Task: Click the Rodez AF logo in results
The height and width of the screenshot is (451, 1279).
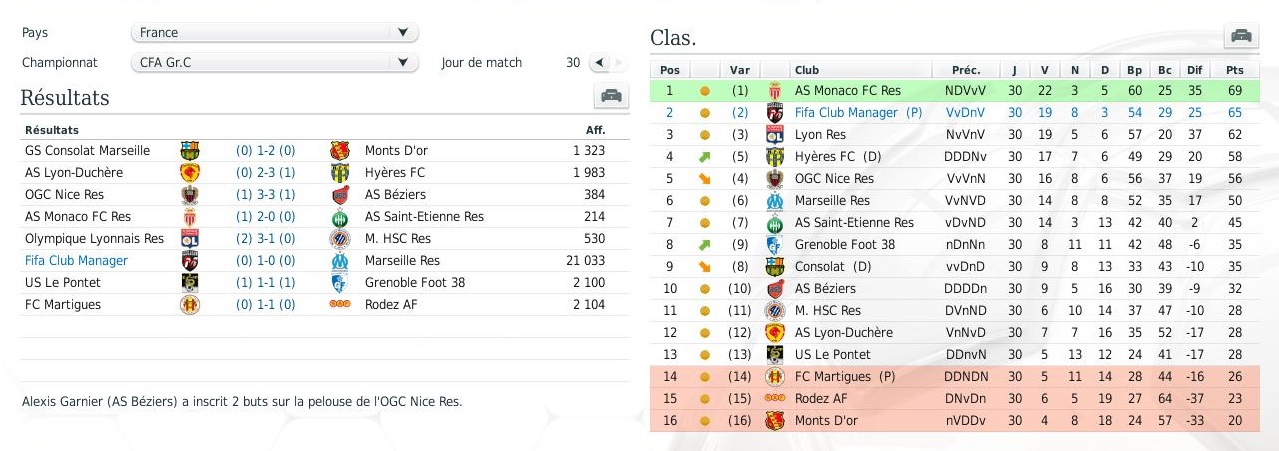Action: pos(339,305)
